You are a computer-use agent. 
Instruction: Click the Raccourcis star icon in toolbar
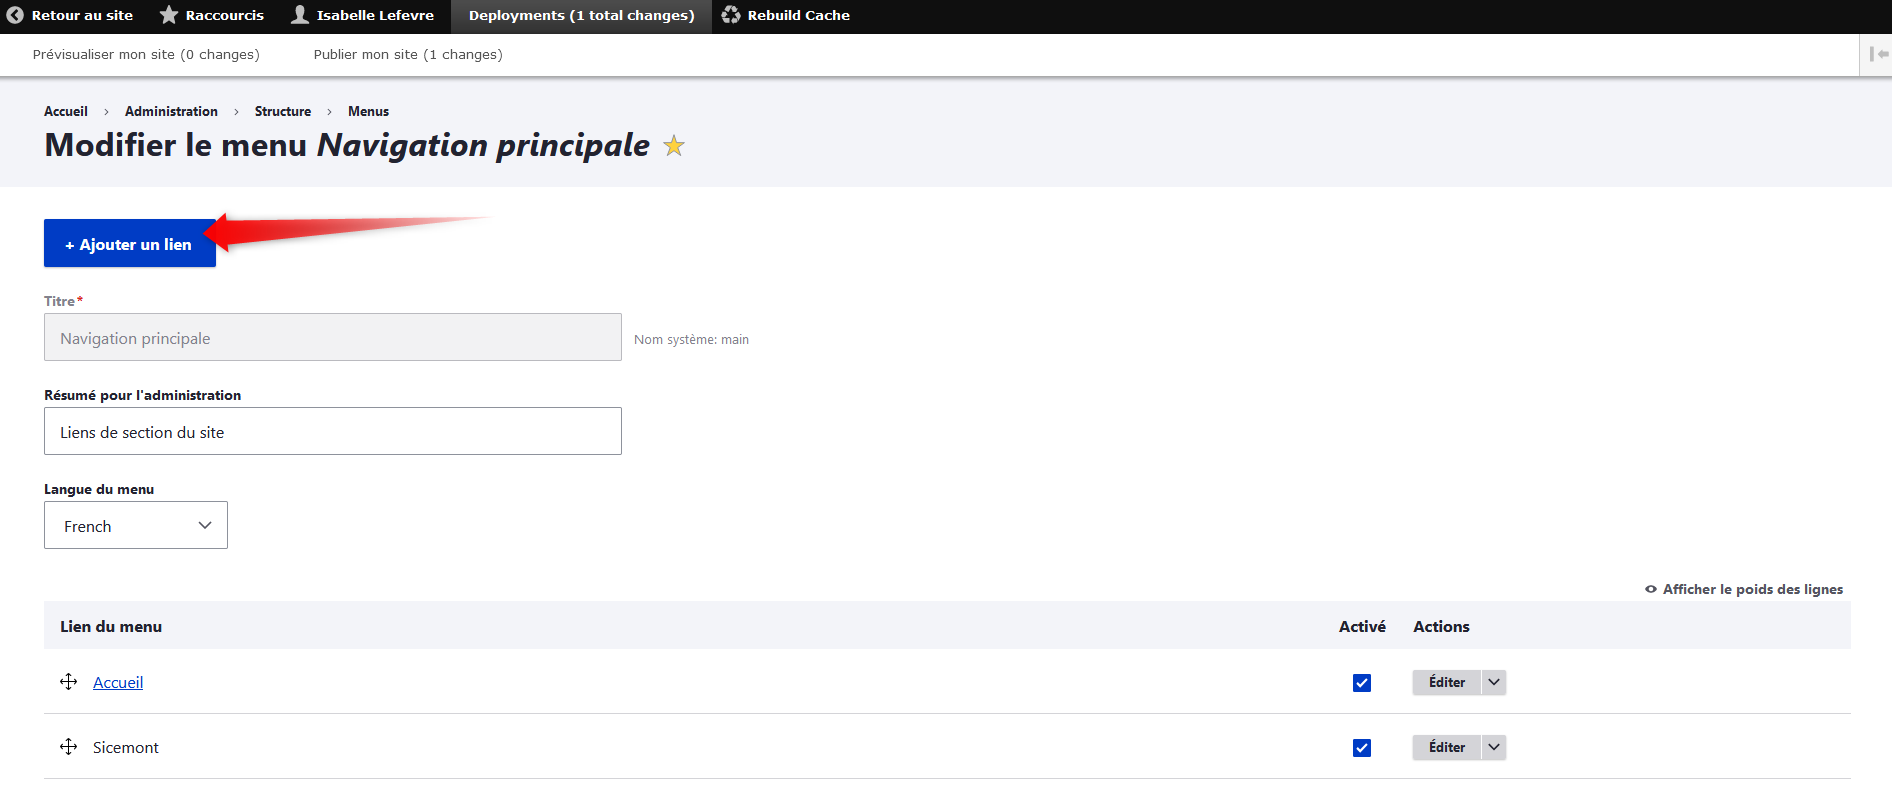click(x=169, y=15)
